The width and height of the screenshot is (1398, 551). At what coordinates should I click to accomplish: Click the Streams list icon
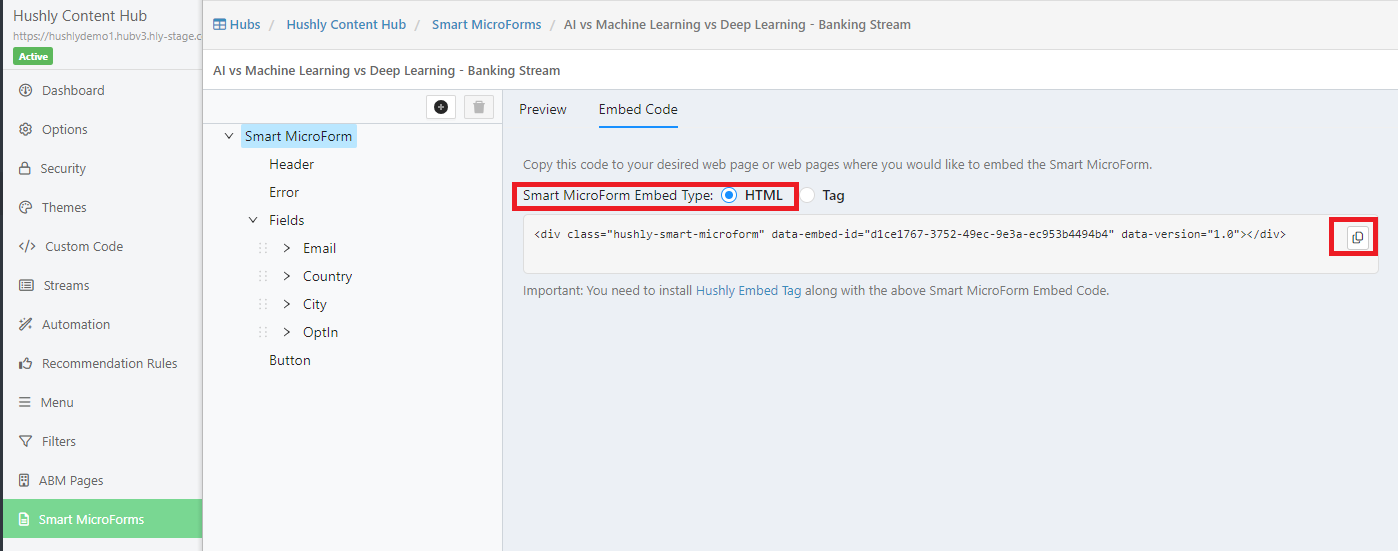pos(26,285)
